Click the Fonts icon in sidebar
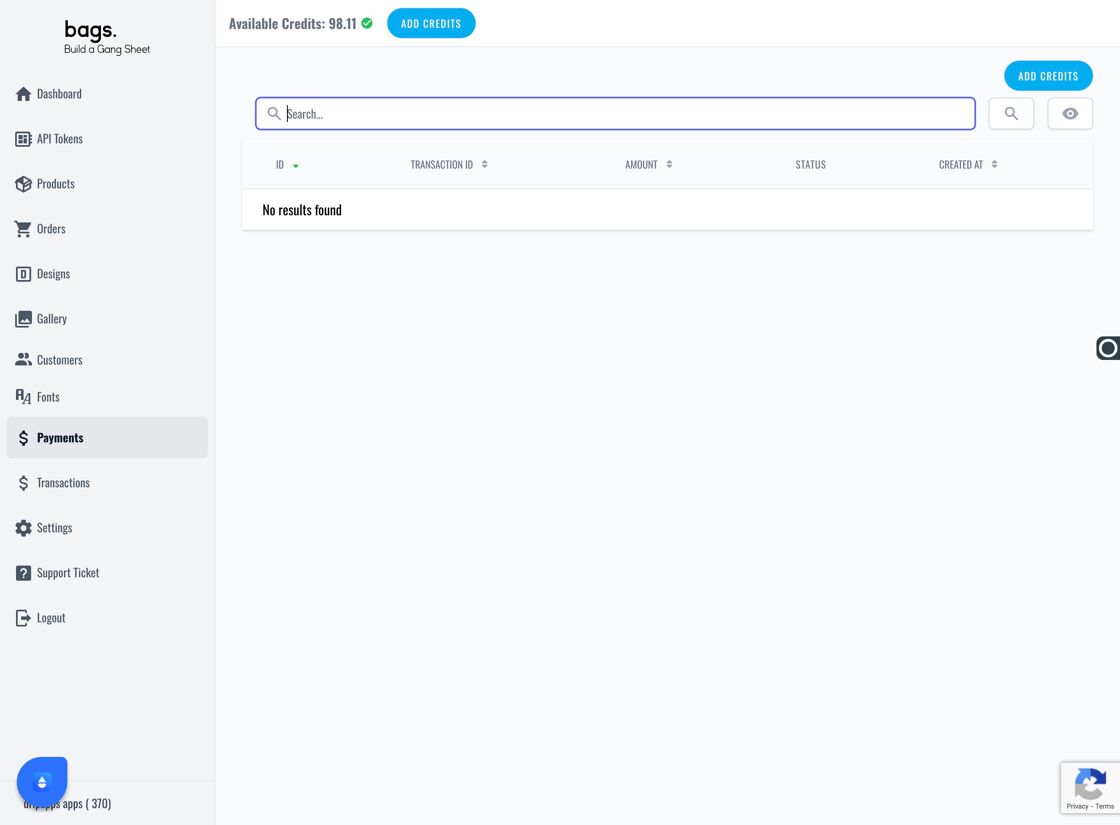1120x825 pixels. coord(24,396)
